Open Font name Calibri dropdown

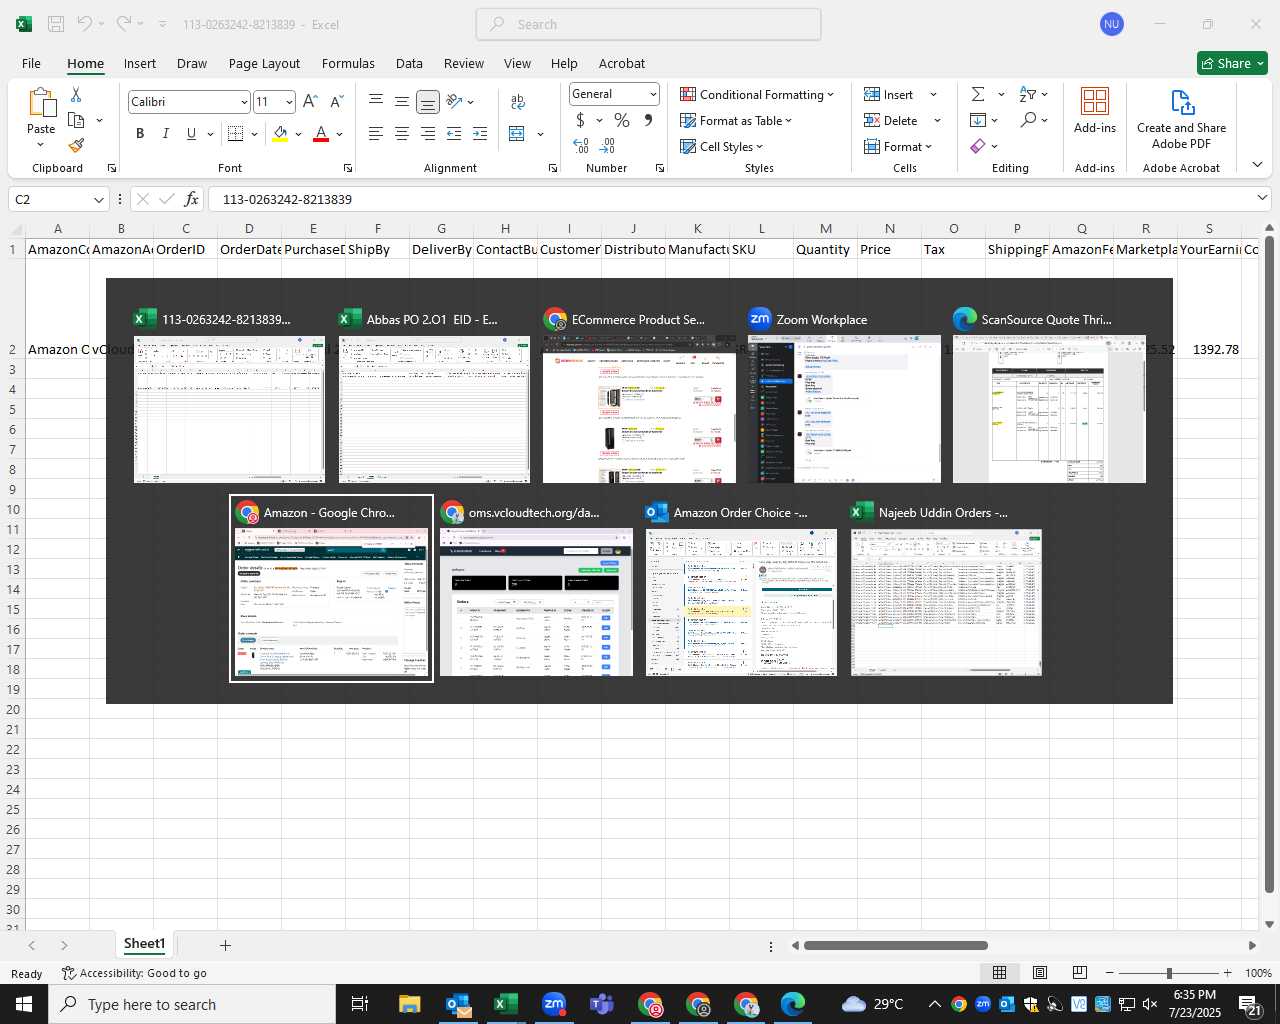point(244,102)
